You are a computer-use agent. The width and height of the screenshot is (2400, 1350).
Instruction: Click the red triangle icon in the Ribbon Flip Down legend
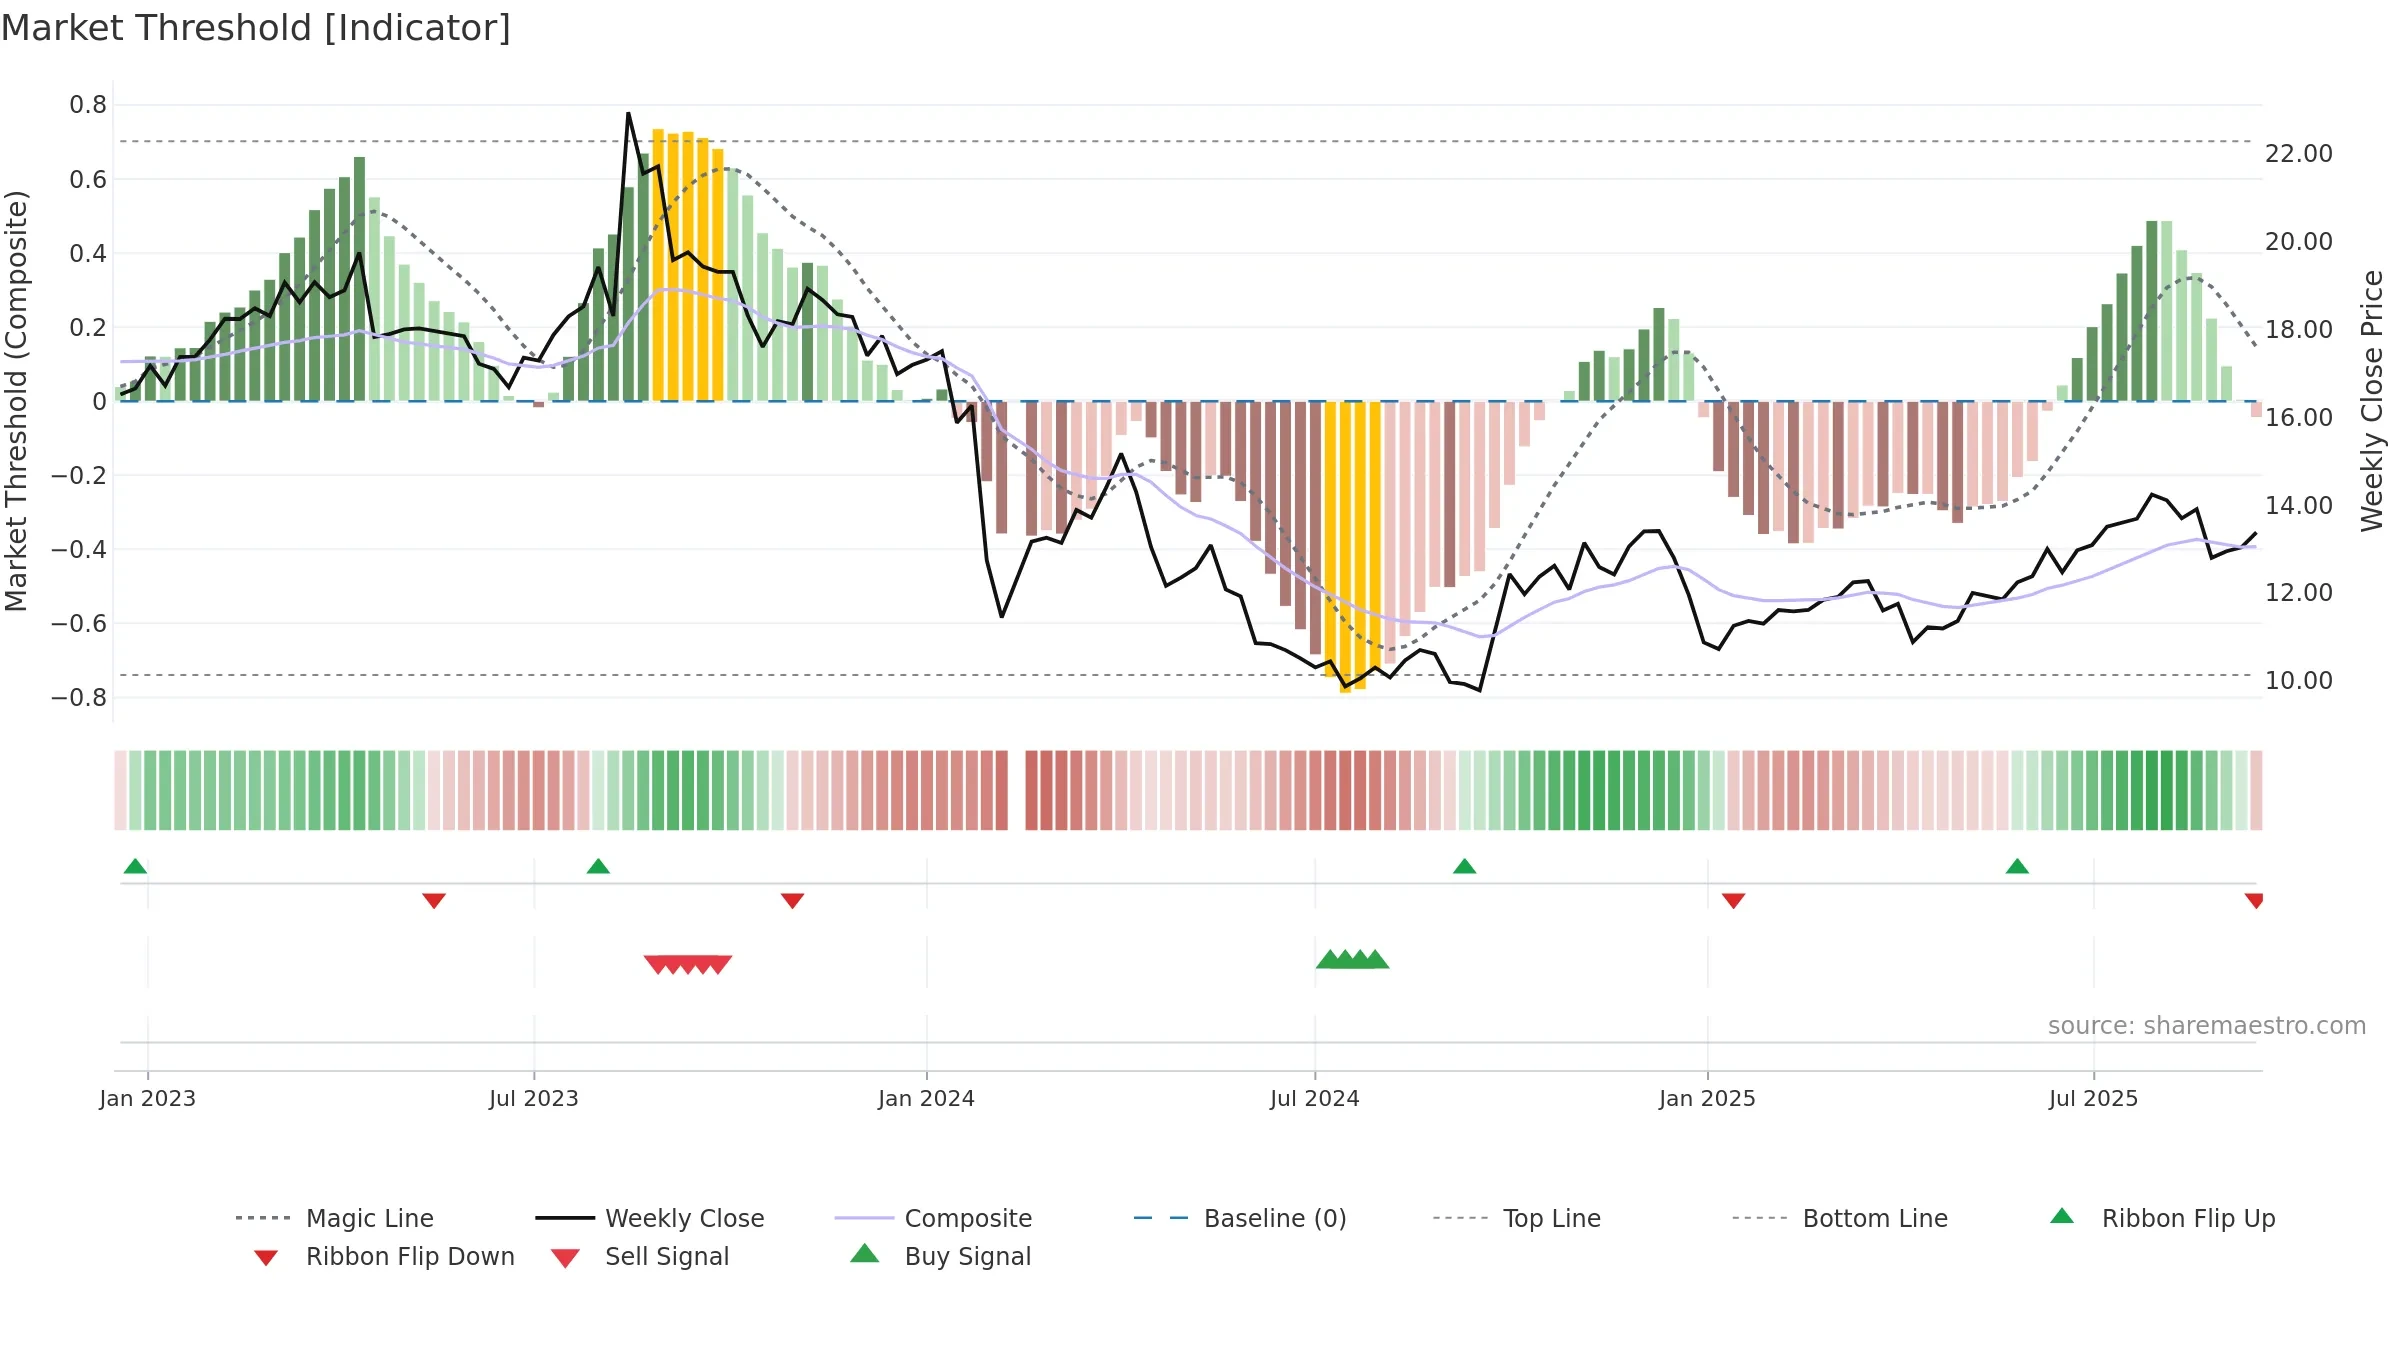click(x=266, y=1258)
